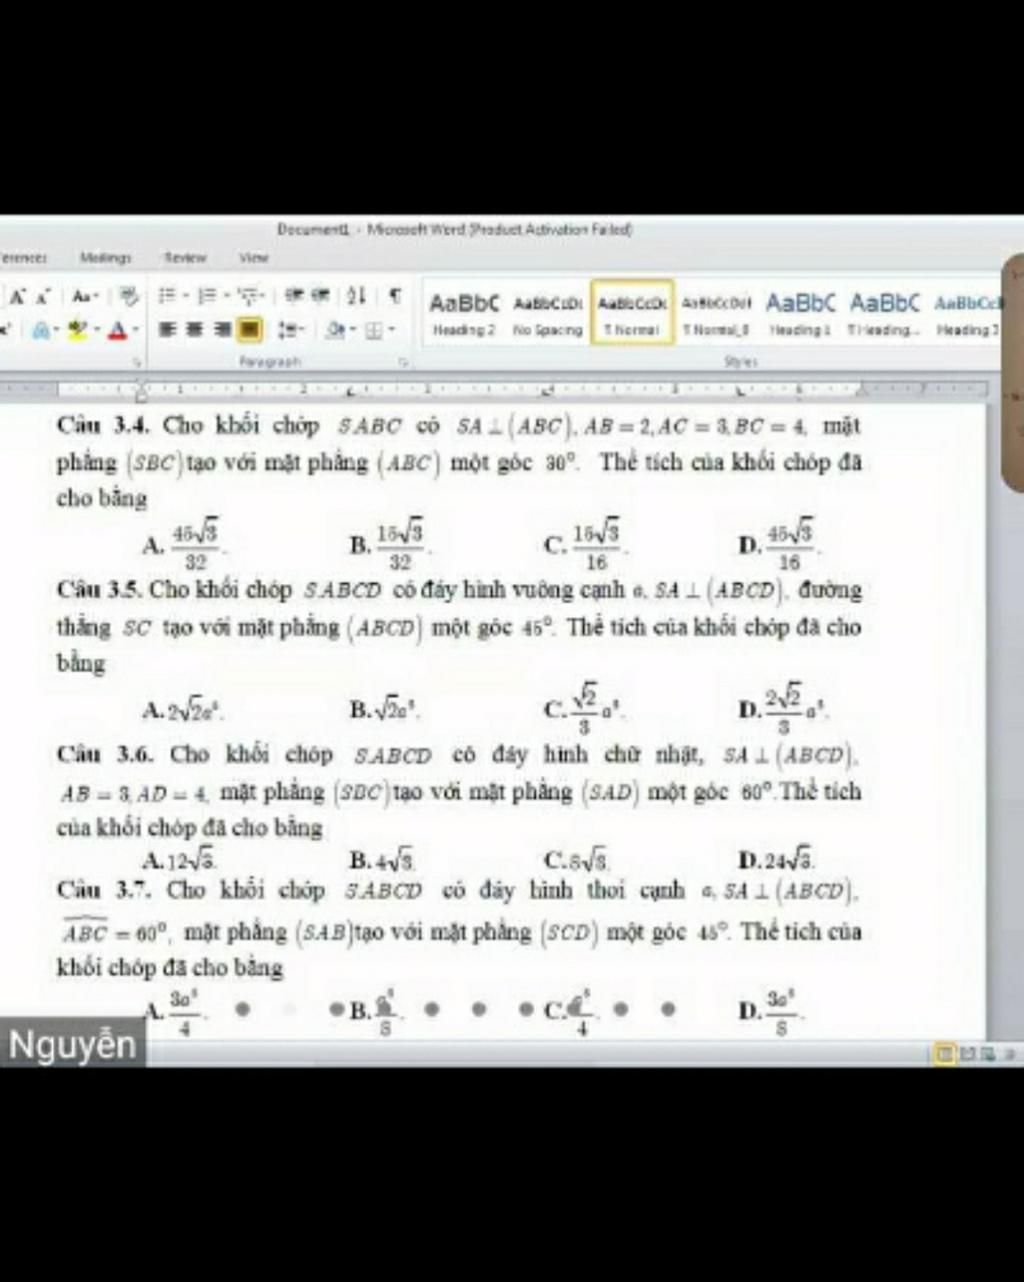1024x1282 pixels.
Task: Apply the No Spacing style
Action: click(547, 313)
